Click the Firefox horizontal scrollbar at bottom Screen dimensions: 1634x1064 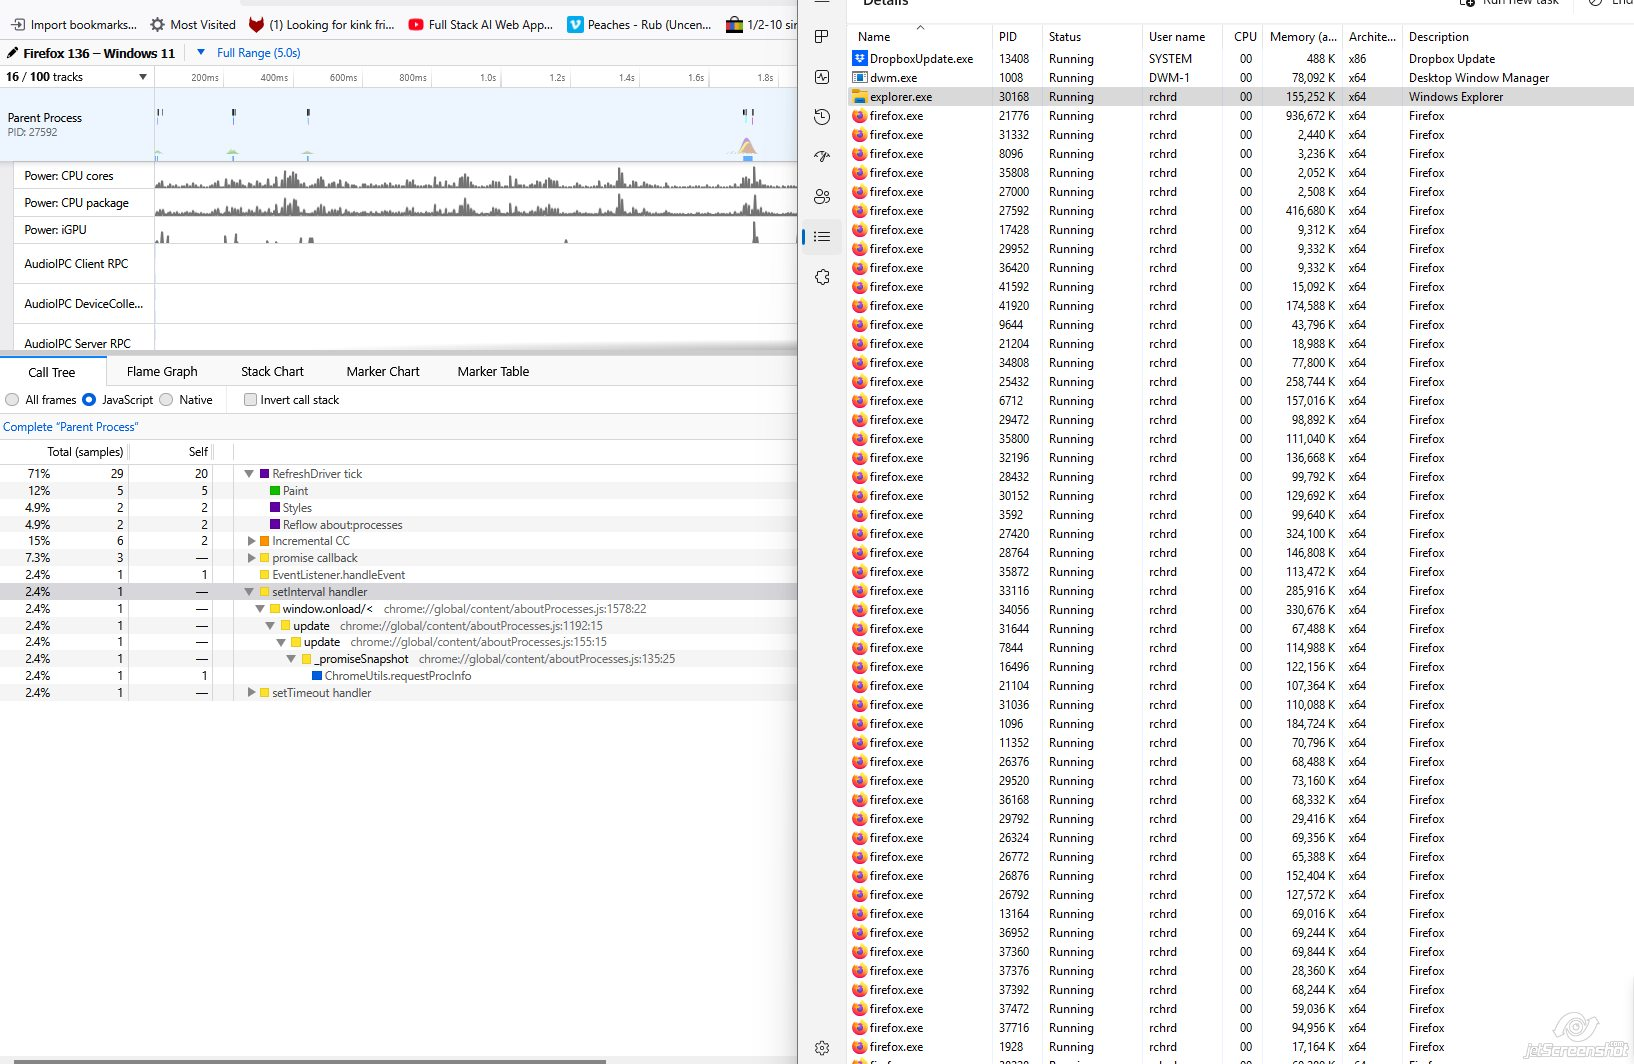point(310,1061)
